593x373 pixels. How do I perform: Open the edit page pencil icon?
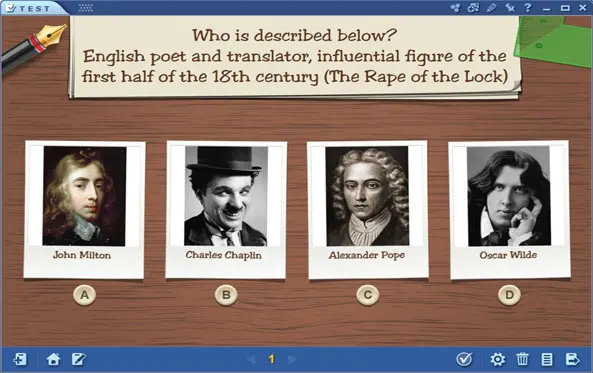[79, 359]
